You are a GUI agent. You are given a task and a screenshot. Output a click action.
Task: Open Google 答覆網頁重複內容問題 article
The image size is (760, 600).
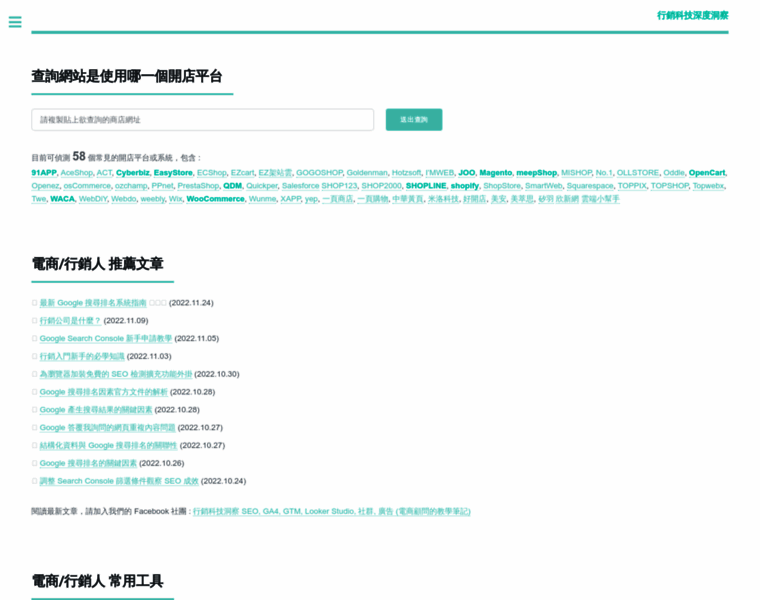click(108, 427)
